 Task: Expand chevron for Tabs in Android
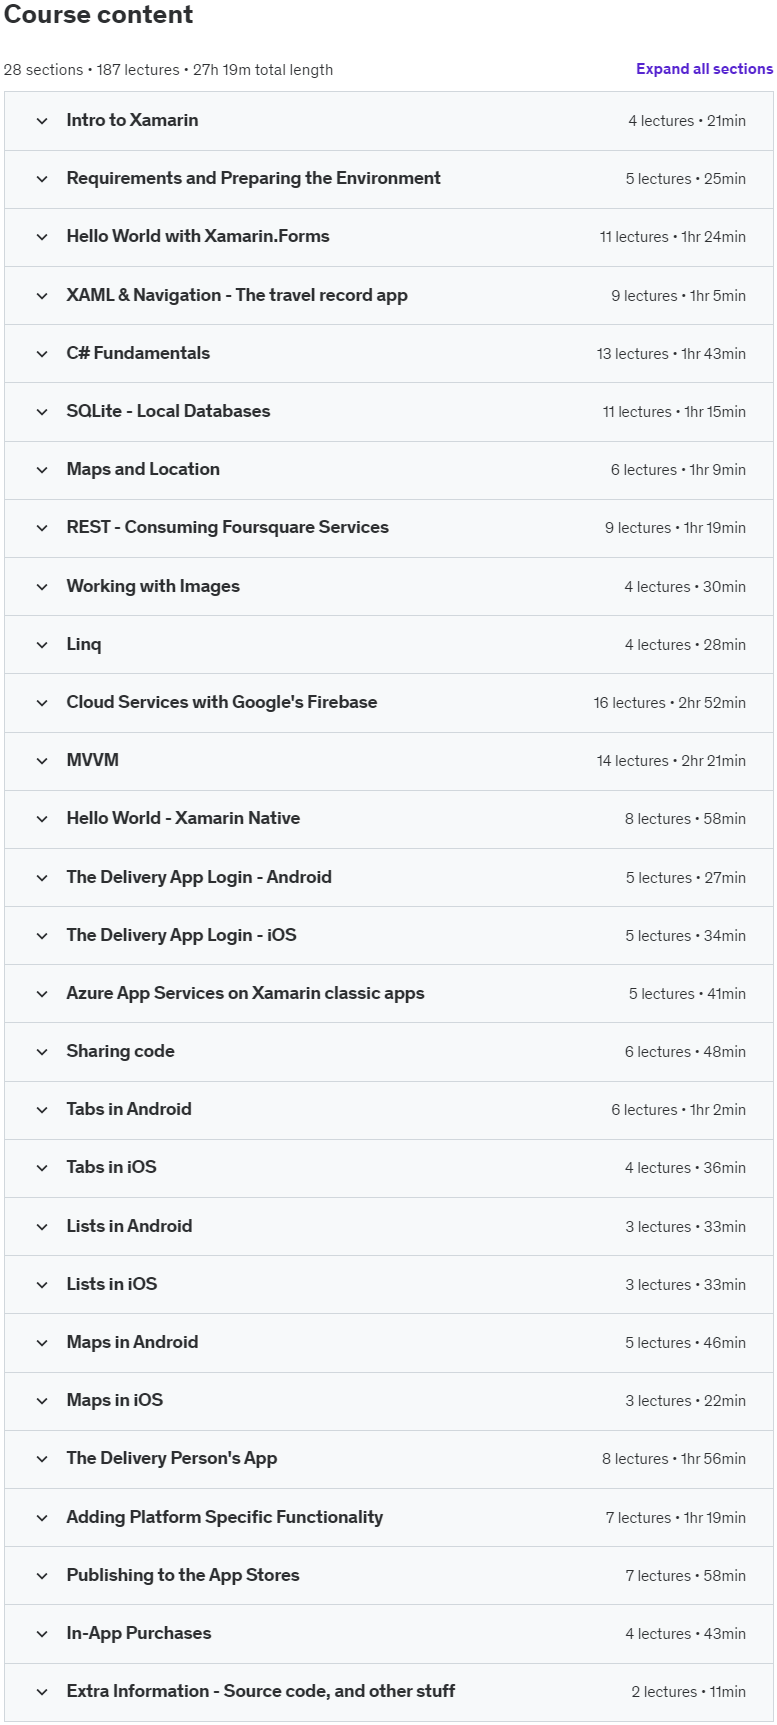click(42, 1110)
